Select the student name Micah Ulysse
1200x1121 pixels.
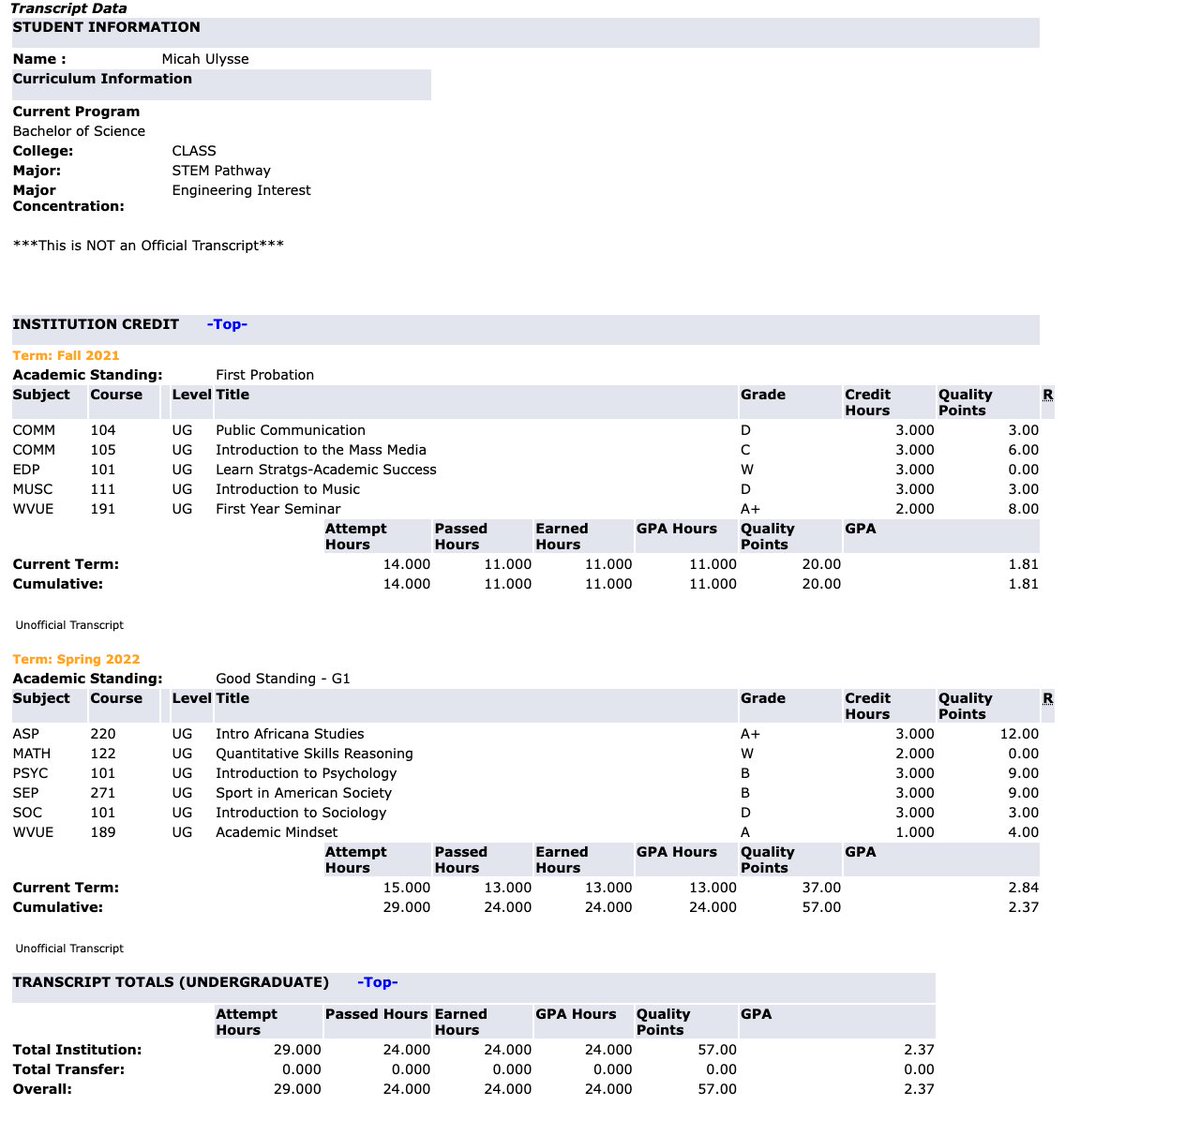tap(205, 59)
